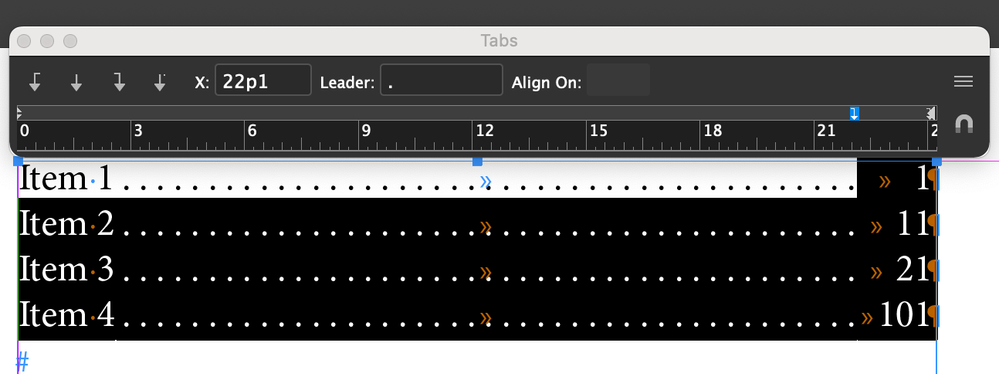
Task: Click the ruler at the 12 pica mark
Action: [473, 135]
